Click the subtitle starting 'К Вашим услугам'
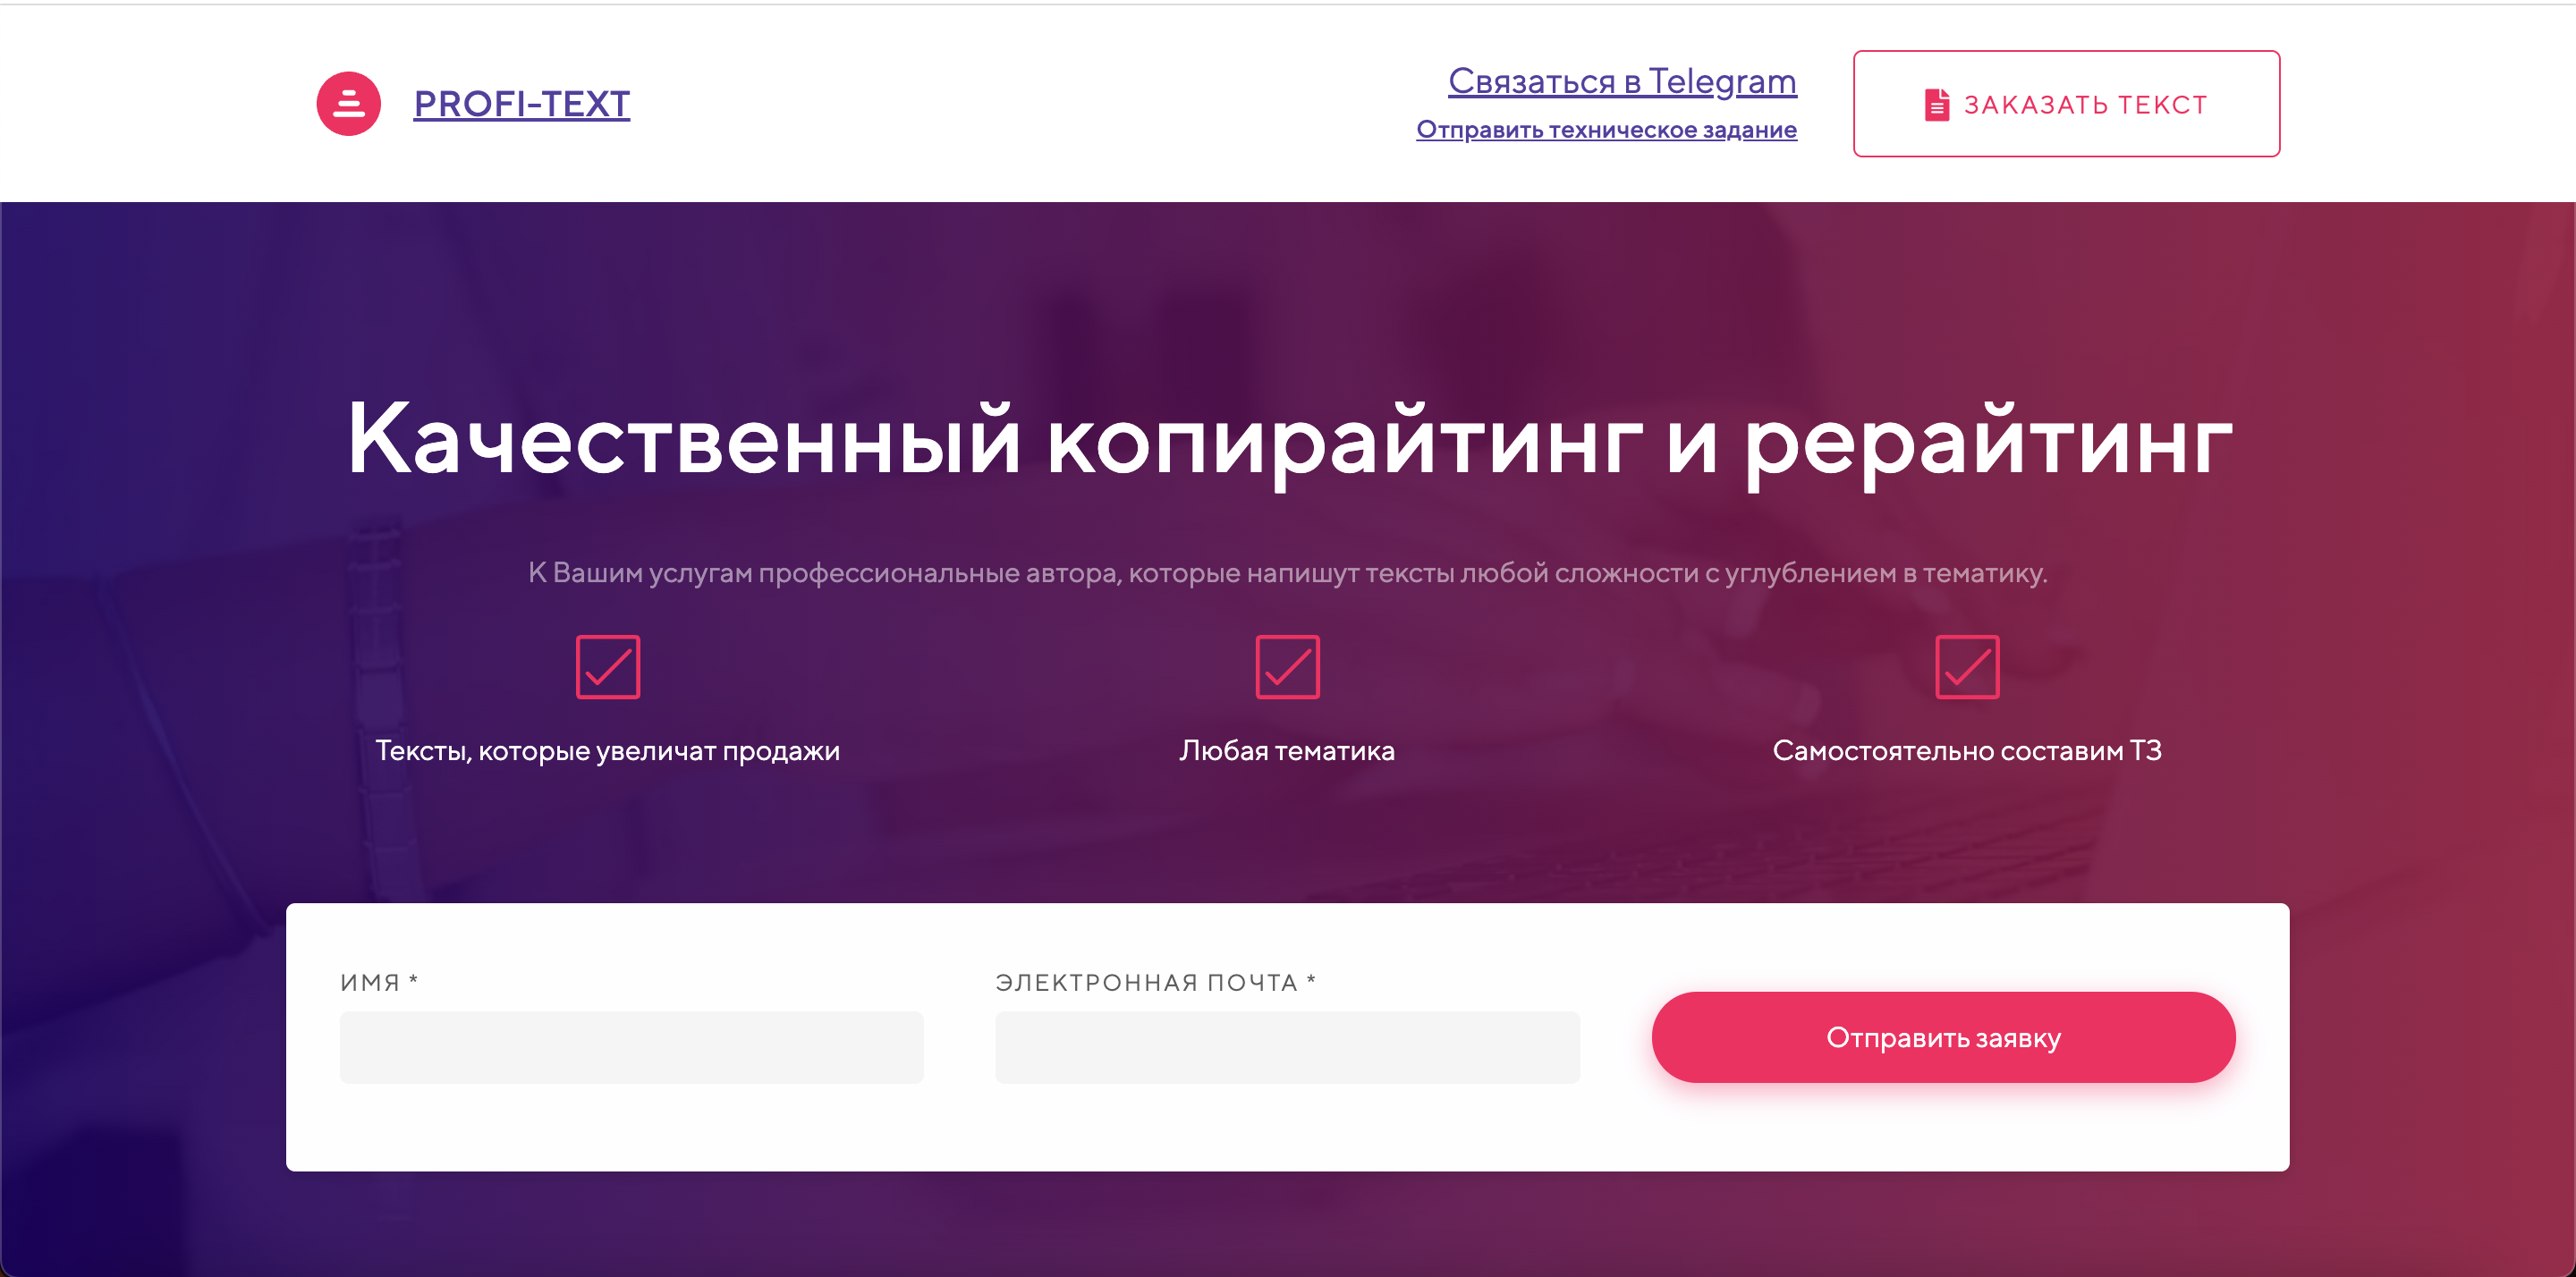This screenshot has height=1277, width=2576. pyautogui.click(x=1288, y=573)
